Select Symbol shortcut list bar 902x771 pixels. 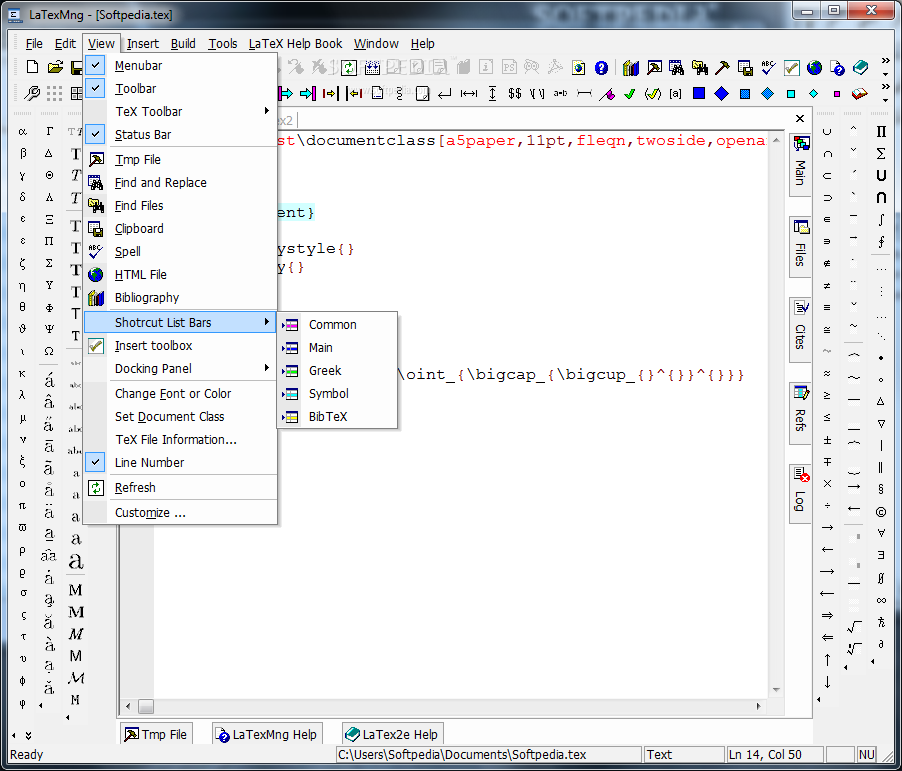click(x=337, y=394)
